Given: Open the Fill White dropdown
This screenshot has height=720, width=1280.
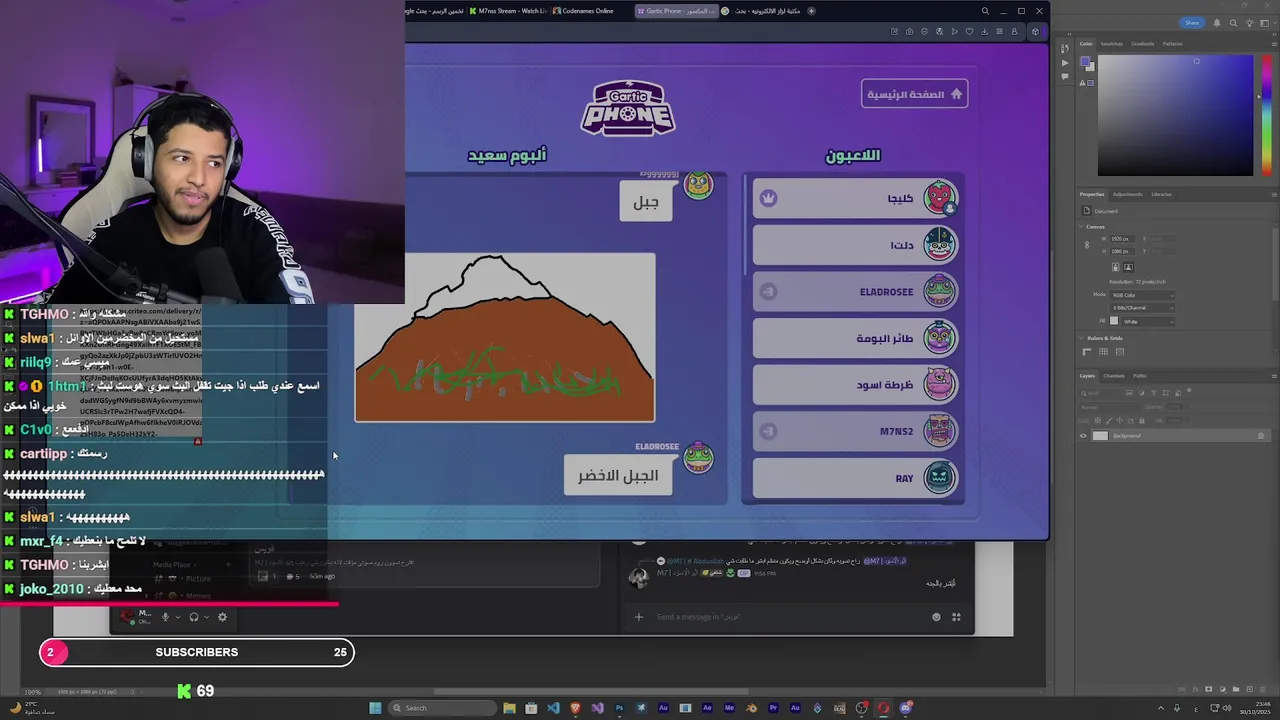Looking at the screenshot, I should point(1148,322).
